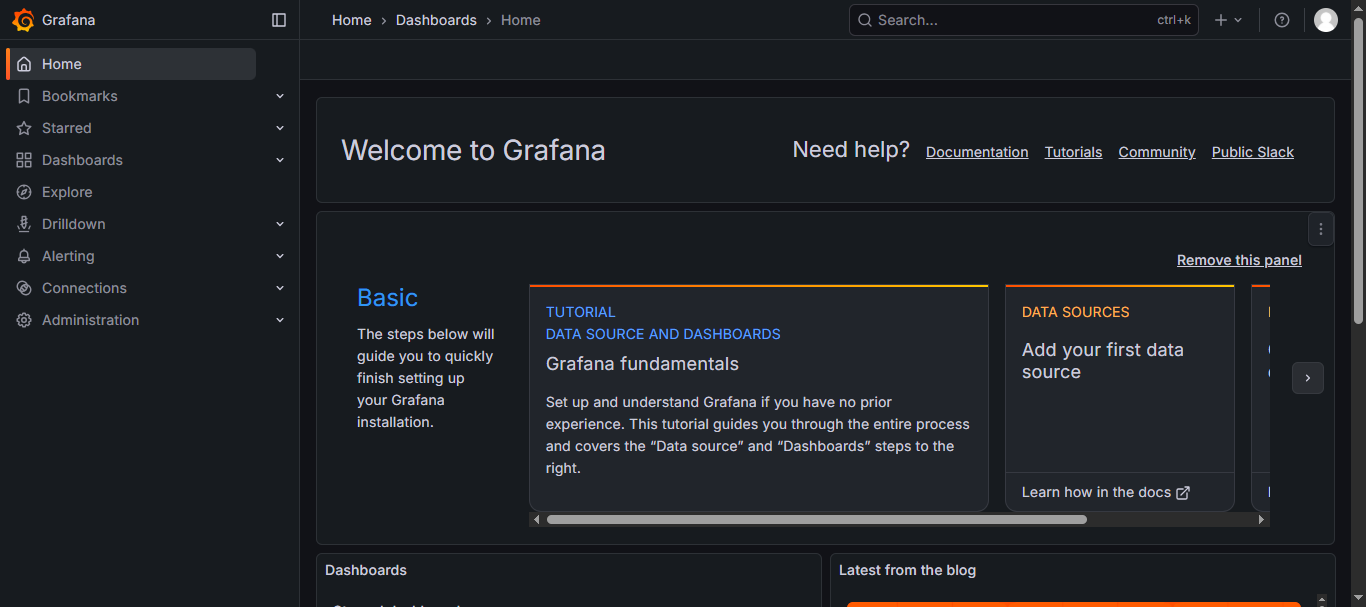This screenshot has width=1366, height=607.
Task: Click the DATA SOURCES label
Action: 1075,312
